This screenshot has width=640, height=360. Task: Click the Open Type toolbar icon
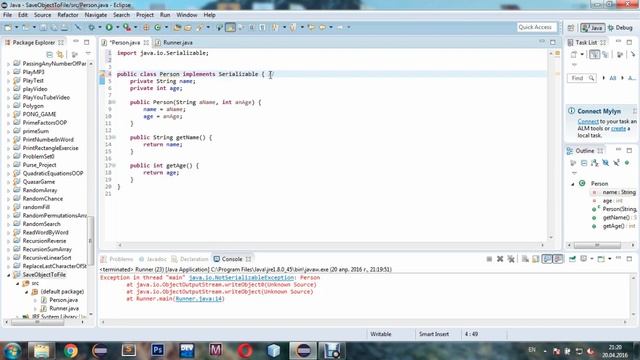177,27
